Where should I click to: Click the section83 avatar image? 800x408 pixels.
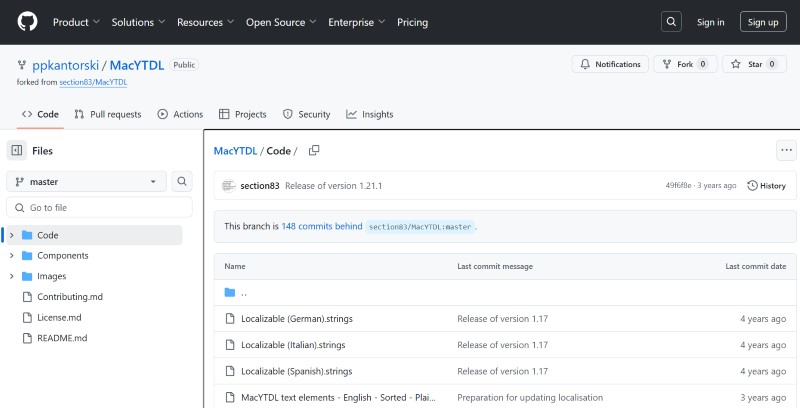pyautogui.click(x=229, y=186)
